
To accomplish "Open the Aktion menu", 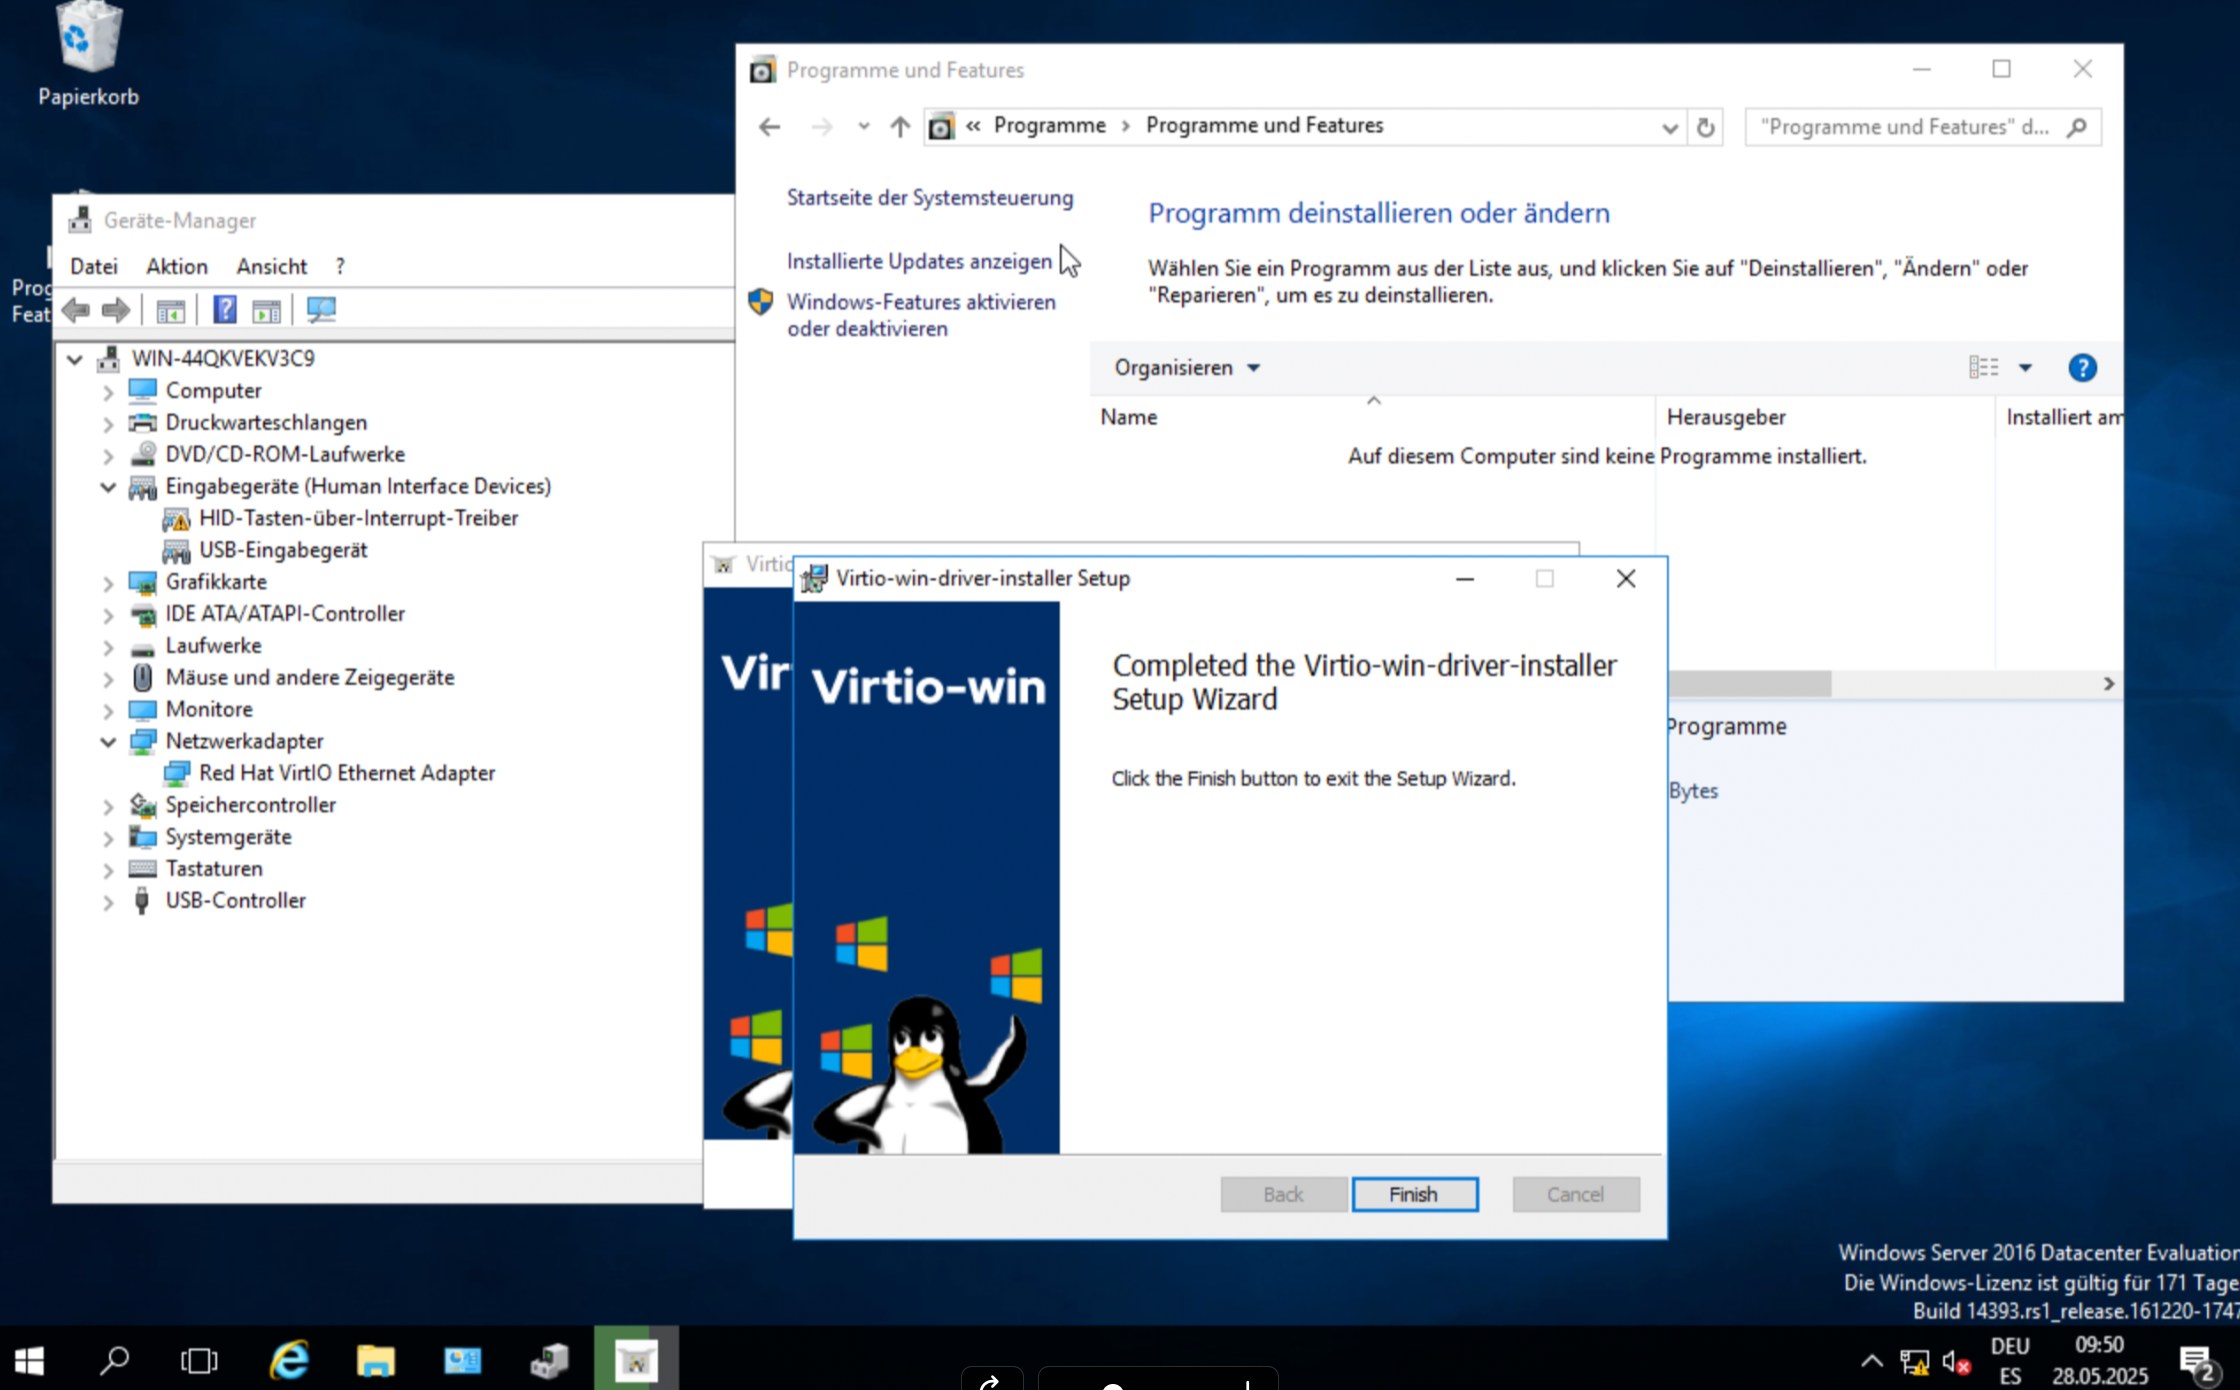I will (x=176, y=266).
